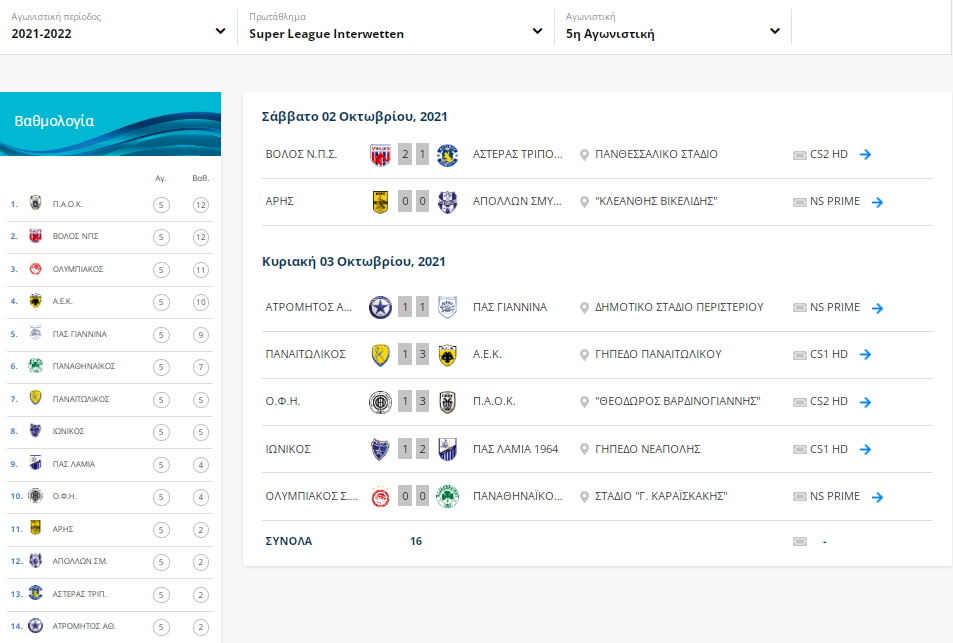953x643 pixels.
Task: Click the Βαθμολογία standings banner
Action: click(x=111, y=124)
